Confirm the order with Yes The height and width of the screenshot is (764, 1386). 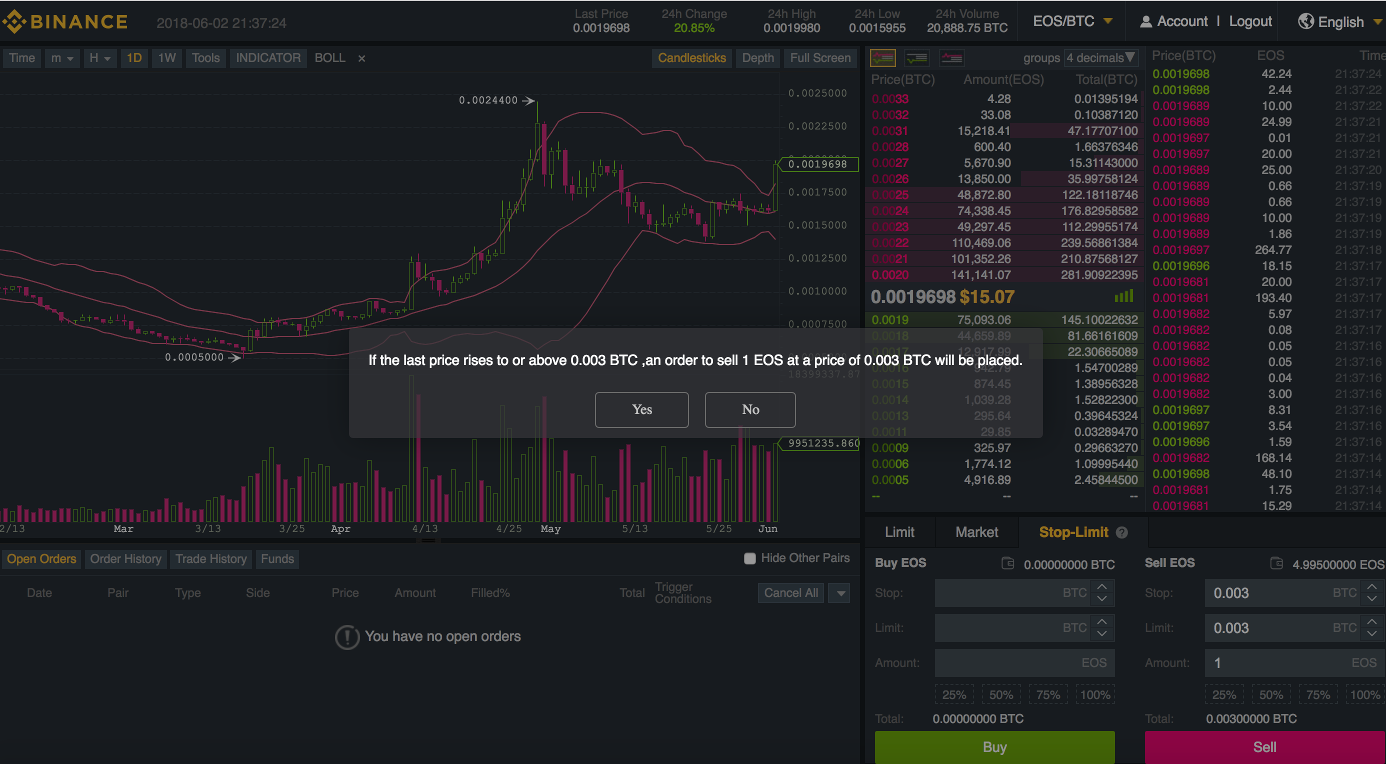(642, 410)
